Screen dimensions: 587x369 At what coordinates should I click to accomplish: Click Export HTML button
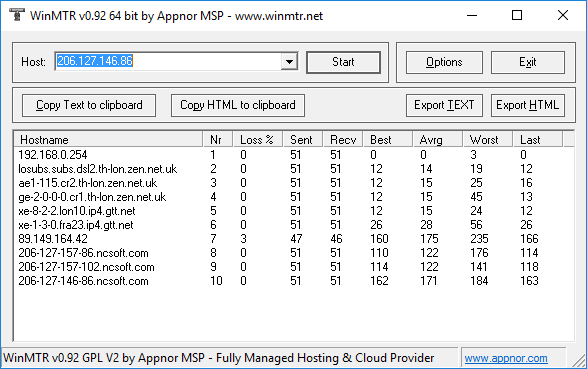(x=527, y=105)
